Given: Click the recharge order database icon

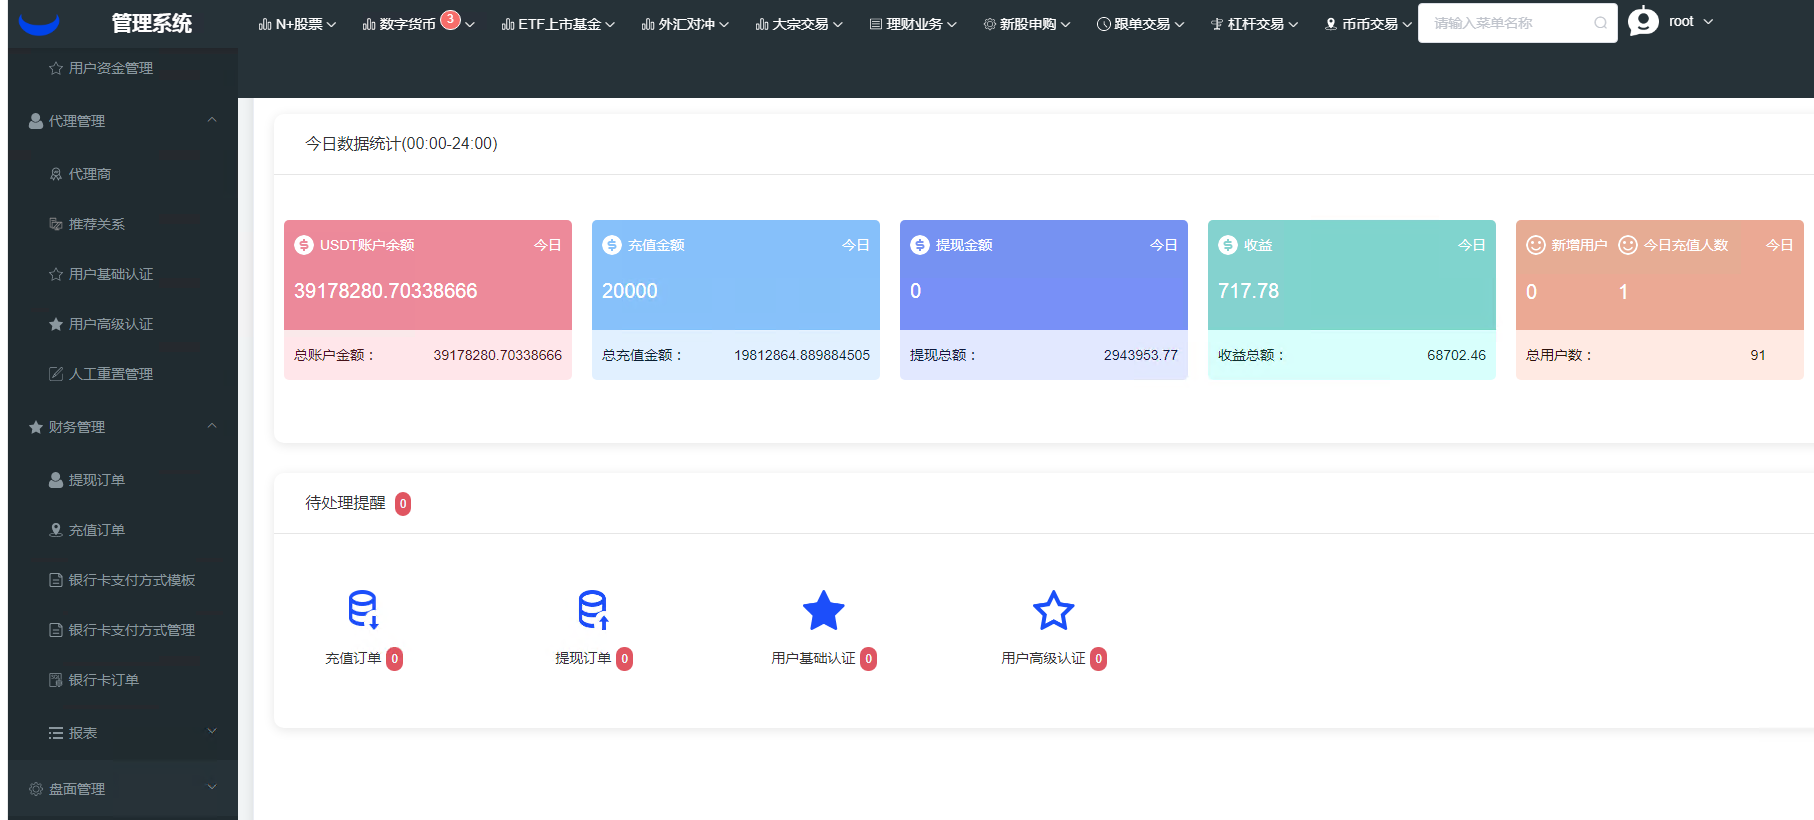Looking at the screenshot, I should [x=363, y=609].
